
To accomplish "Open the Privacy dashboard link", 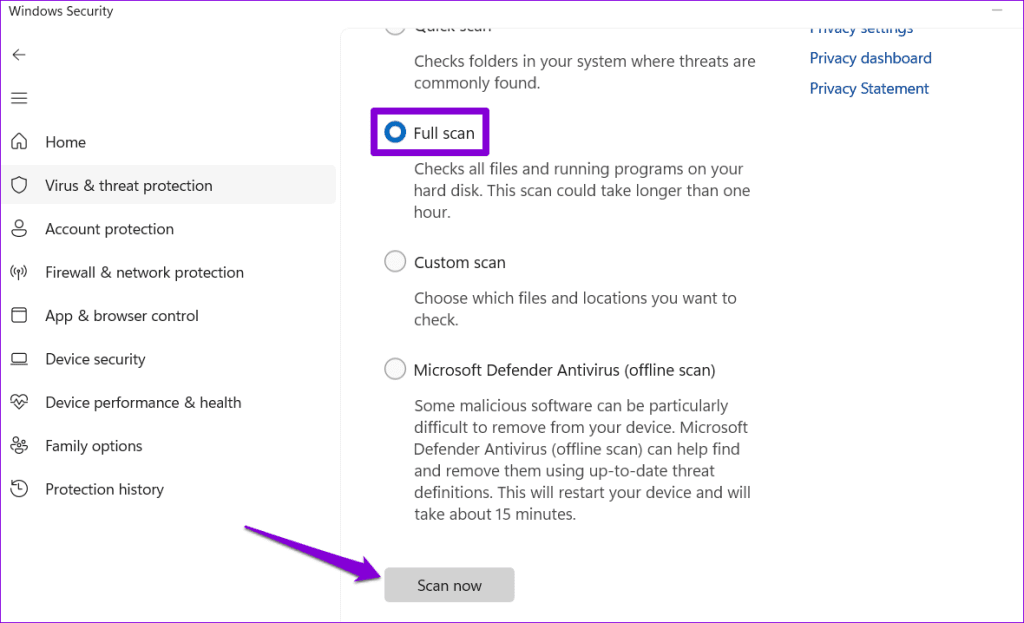I will coord(871,58).
